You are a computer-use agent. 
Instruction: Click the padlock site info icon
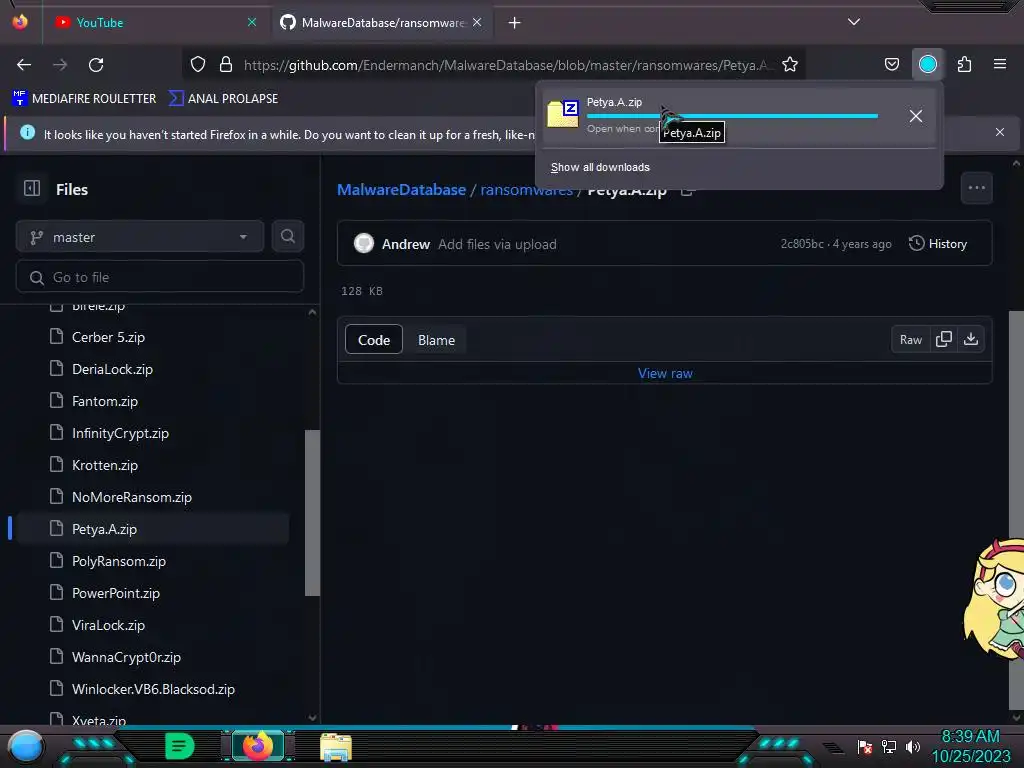tap(226, 64)
